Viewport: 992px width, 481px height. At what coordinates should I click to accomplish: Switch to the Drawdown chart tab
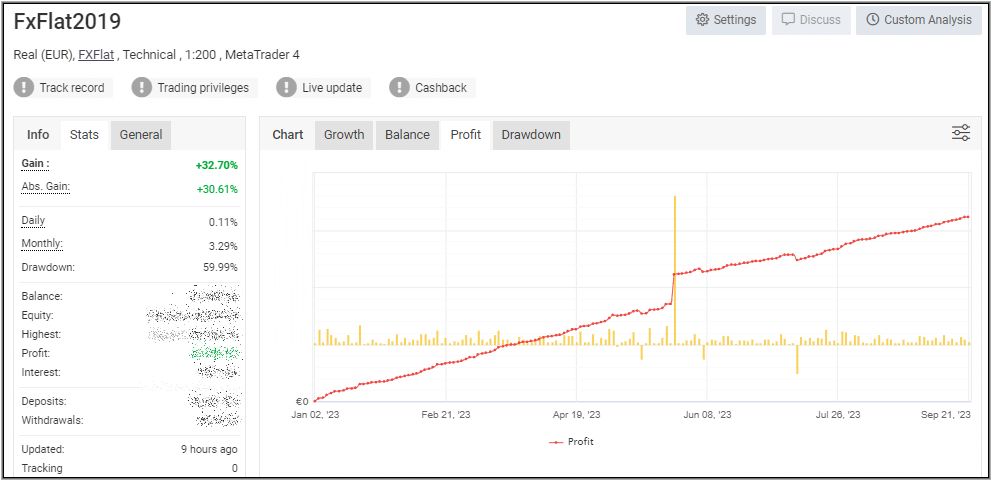pos(531,135)
